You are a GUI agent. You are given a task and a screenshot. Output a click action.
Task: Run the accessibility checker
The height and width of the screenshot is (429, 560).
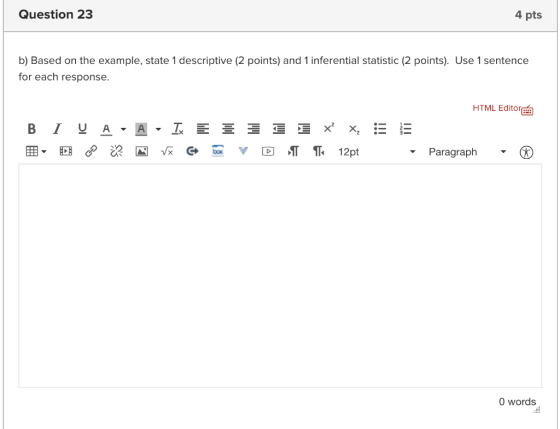click(526, 152)
